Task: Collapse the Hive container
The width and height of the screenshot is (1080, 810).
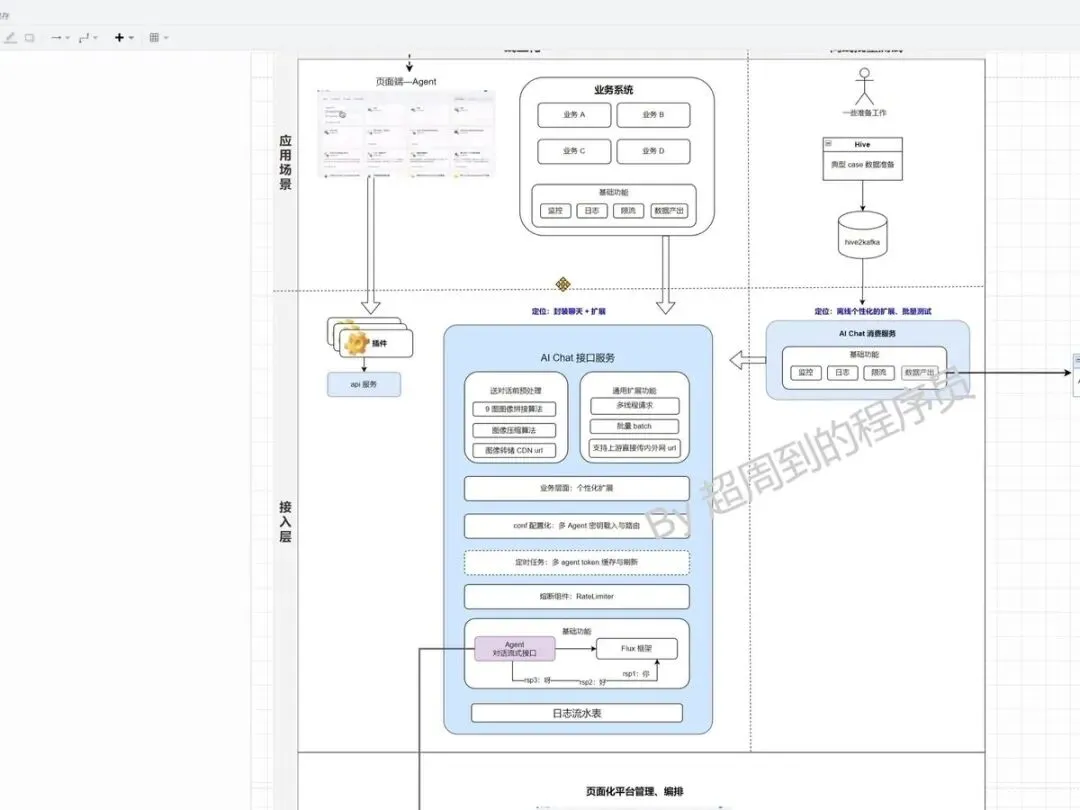Action: 829,144
